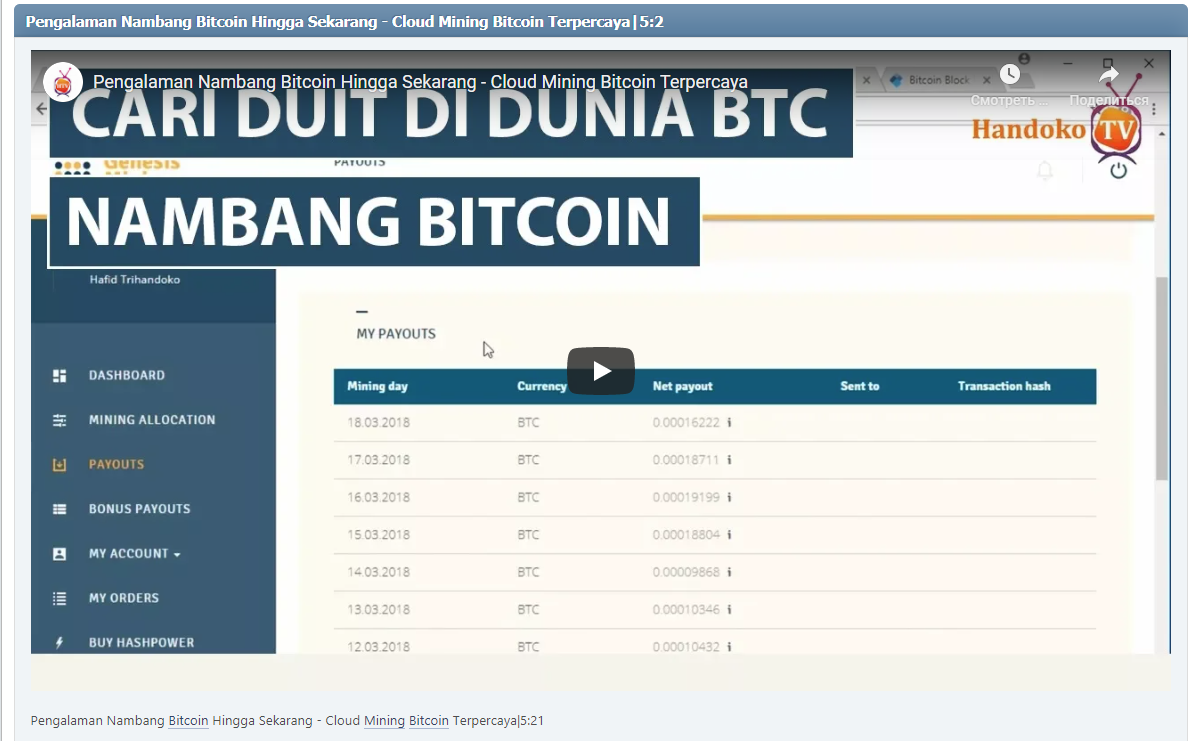
Task: Open the notifications bell icon
Action: [1045, 170]
